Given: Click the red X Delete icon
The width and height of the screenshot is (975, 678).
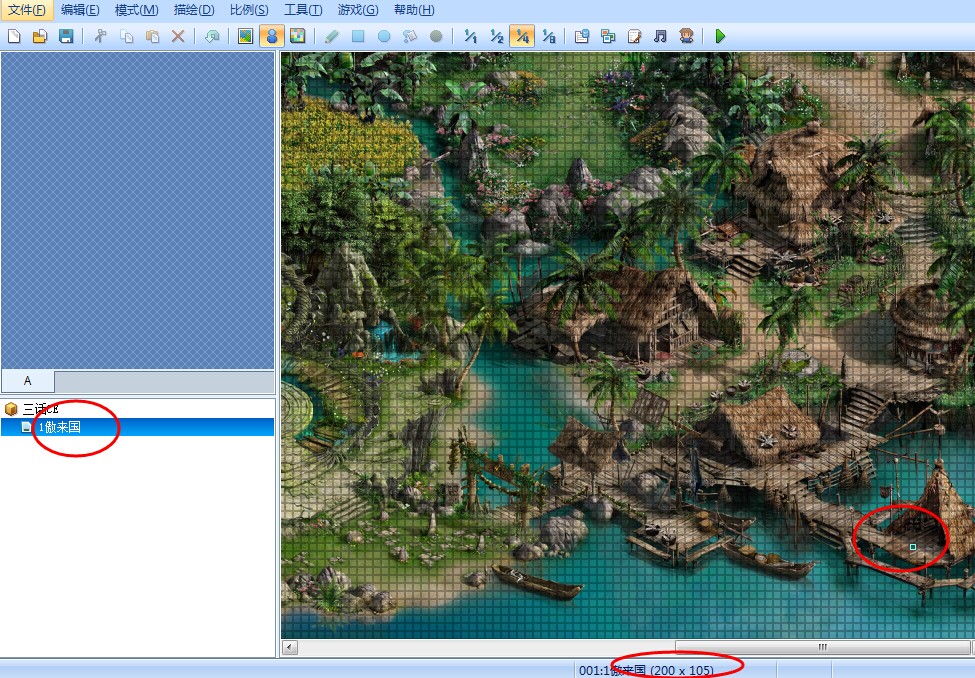Looking at the screenshot, I should pyautogui.click(x=178, y=36).
